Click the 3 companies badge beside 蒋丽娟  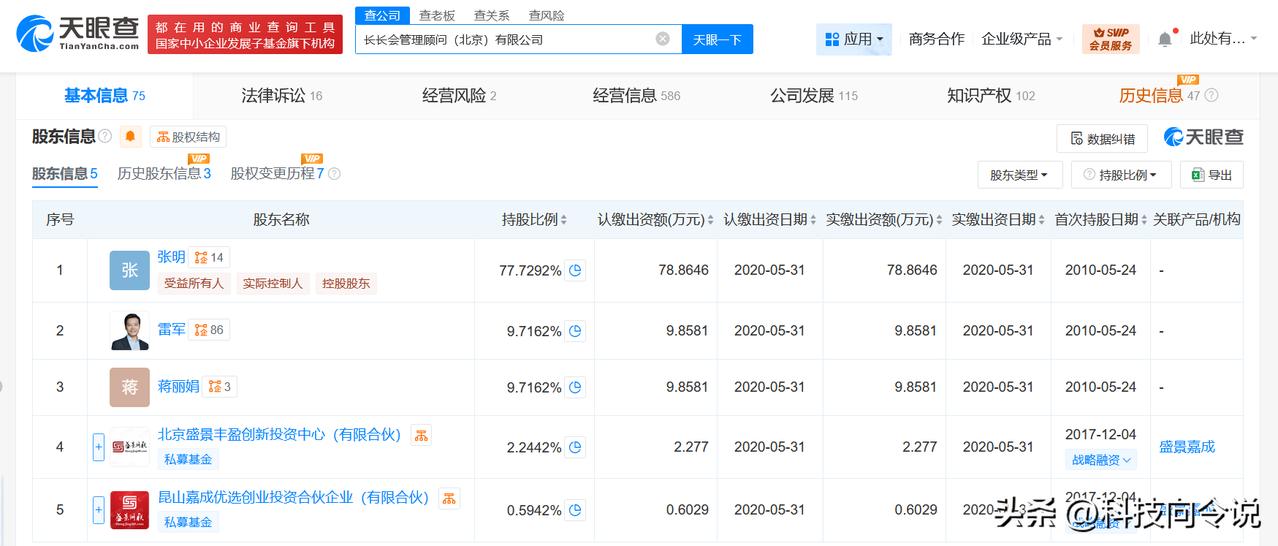tap(220, 386)
